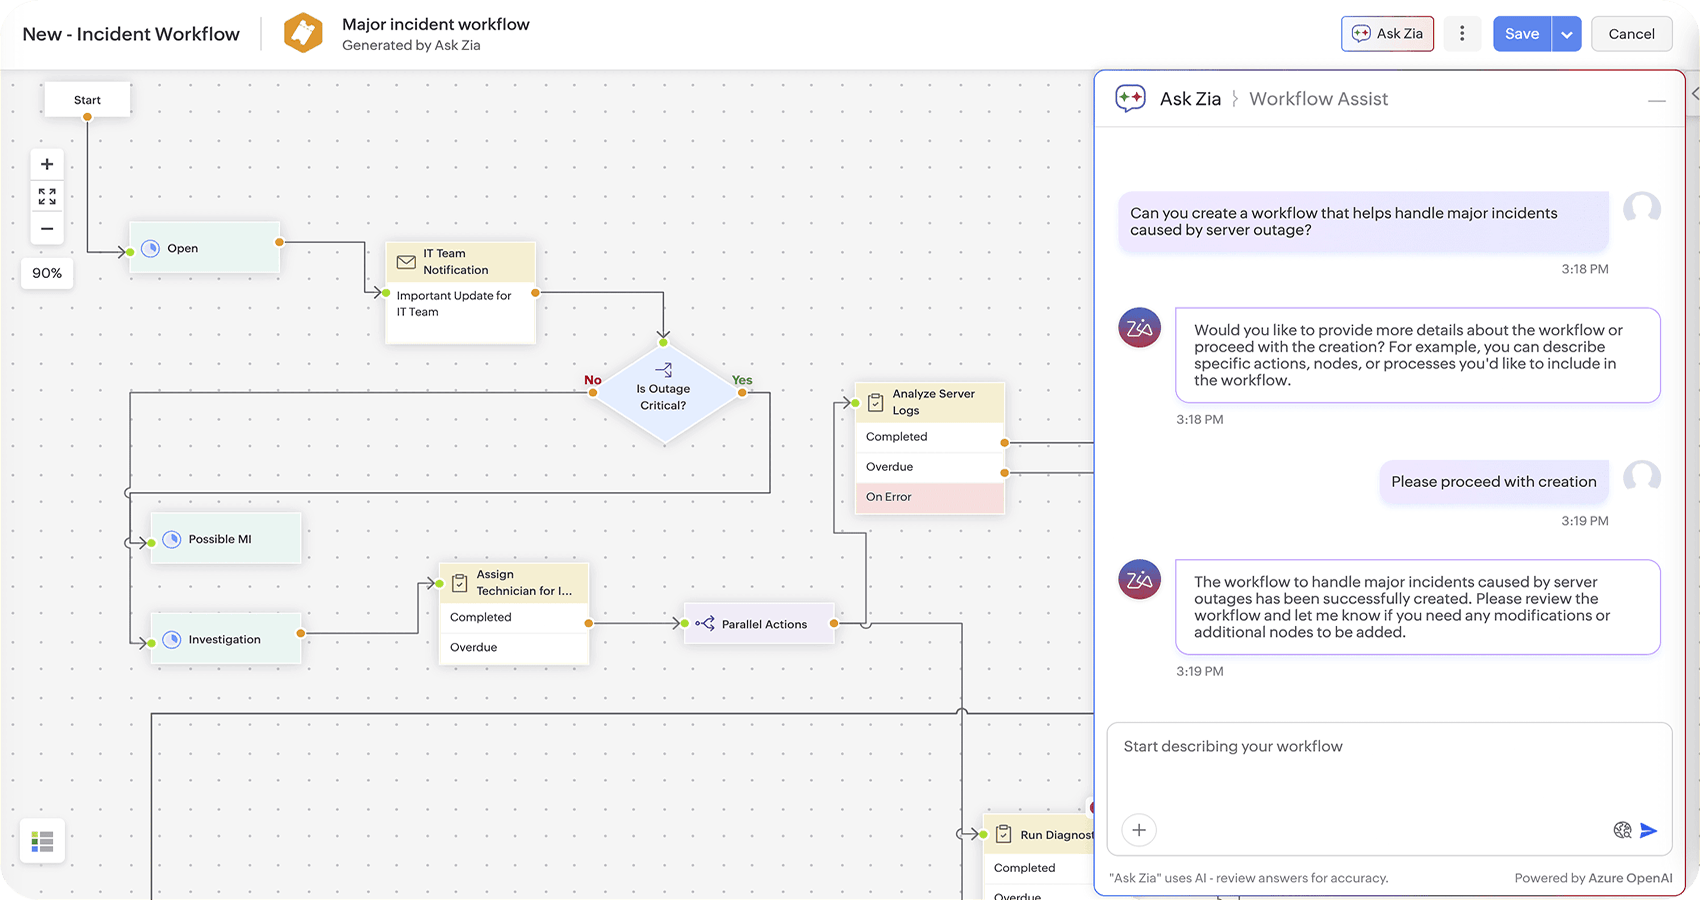The width and height of the screenshot is (1700, 900).
Task: Open the Save button dropdown arrow
Action: click(1567, 33)
